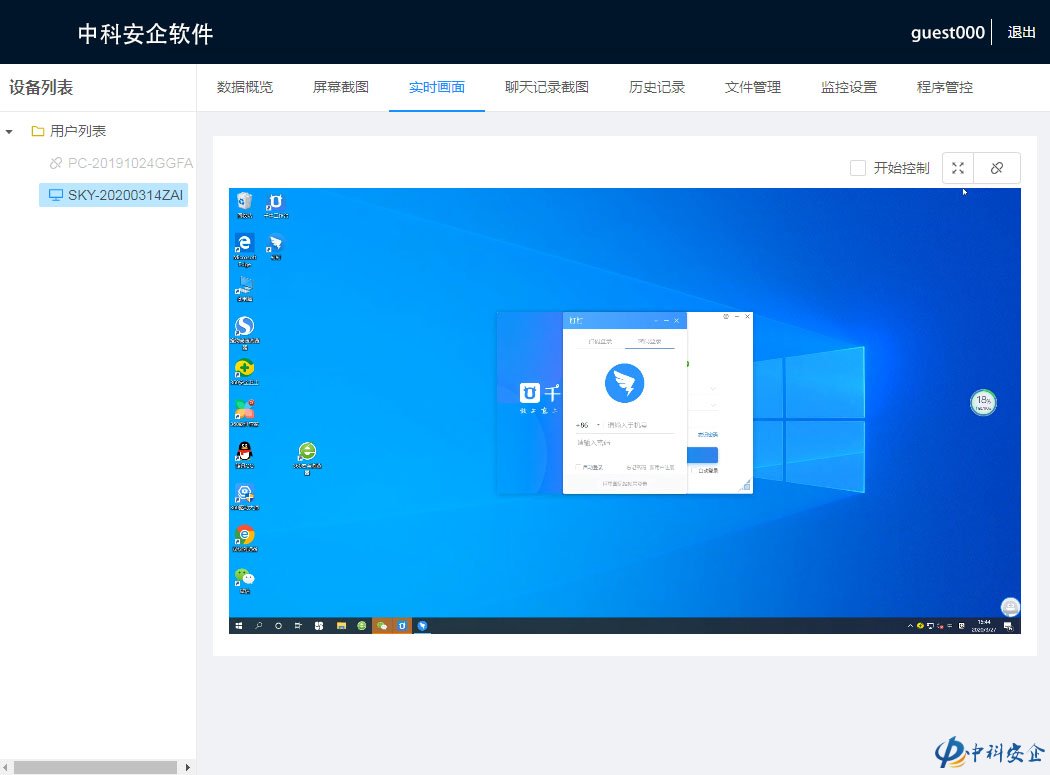Click File Explorer on remote taskbar
Screen dimensions: 1050x775
[x=341, y=626]
